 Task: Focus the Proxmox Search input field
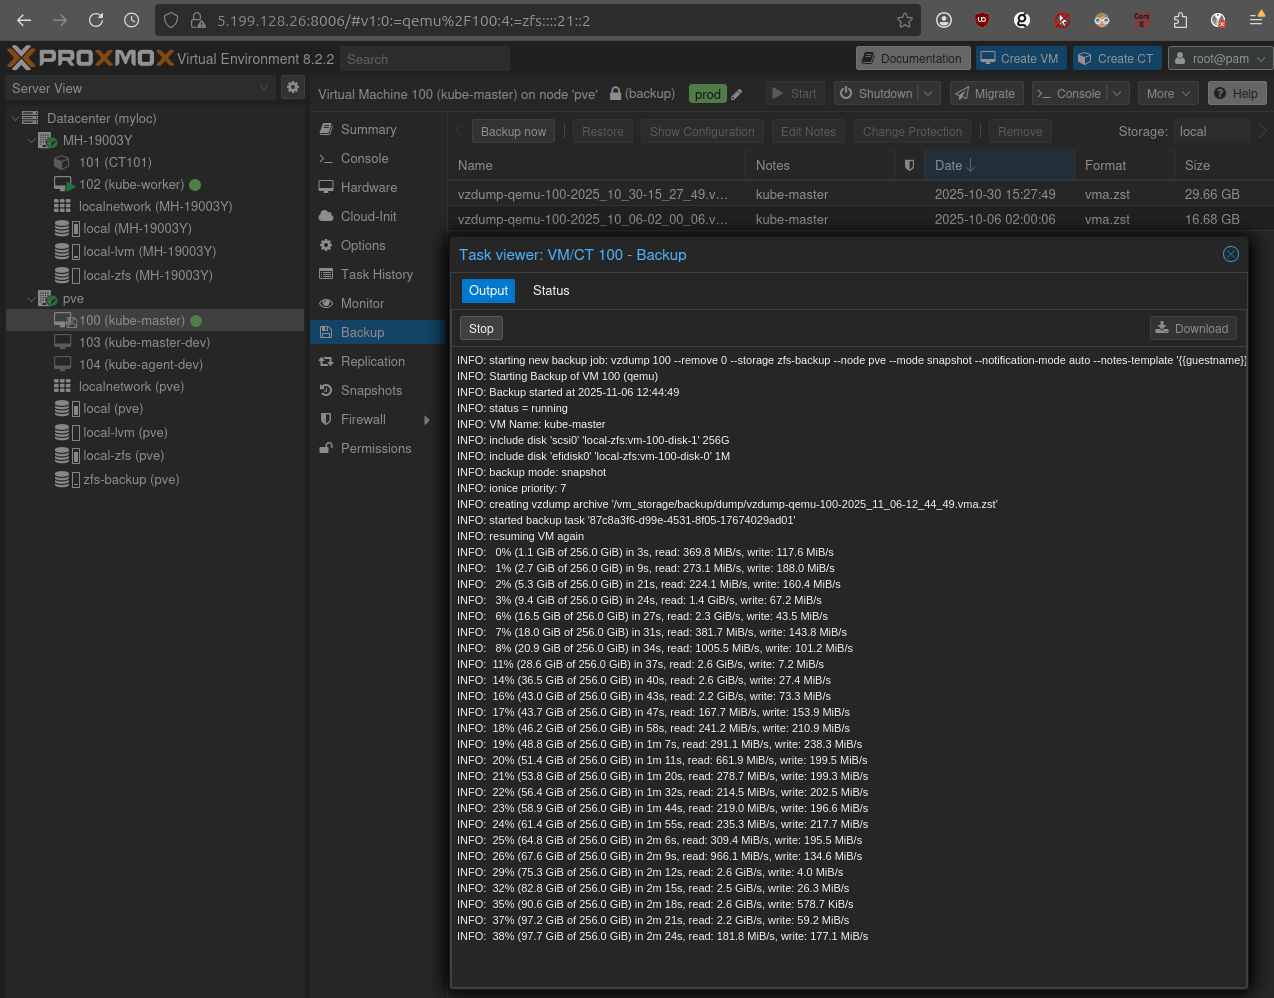tap(425, 60)
